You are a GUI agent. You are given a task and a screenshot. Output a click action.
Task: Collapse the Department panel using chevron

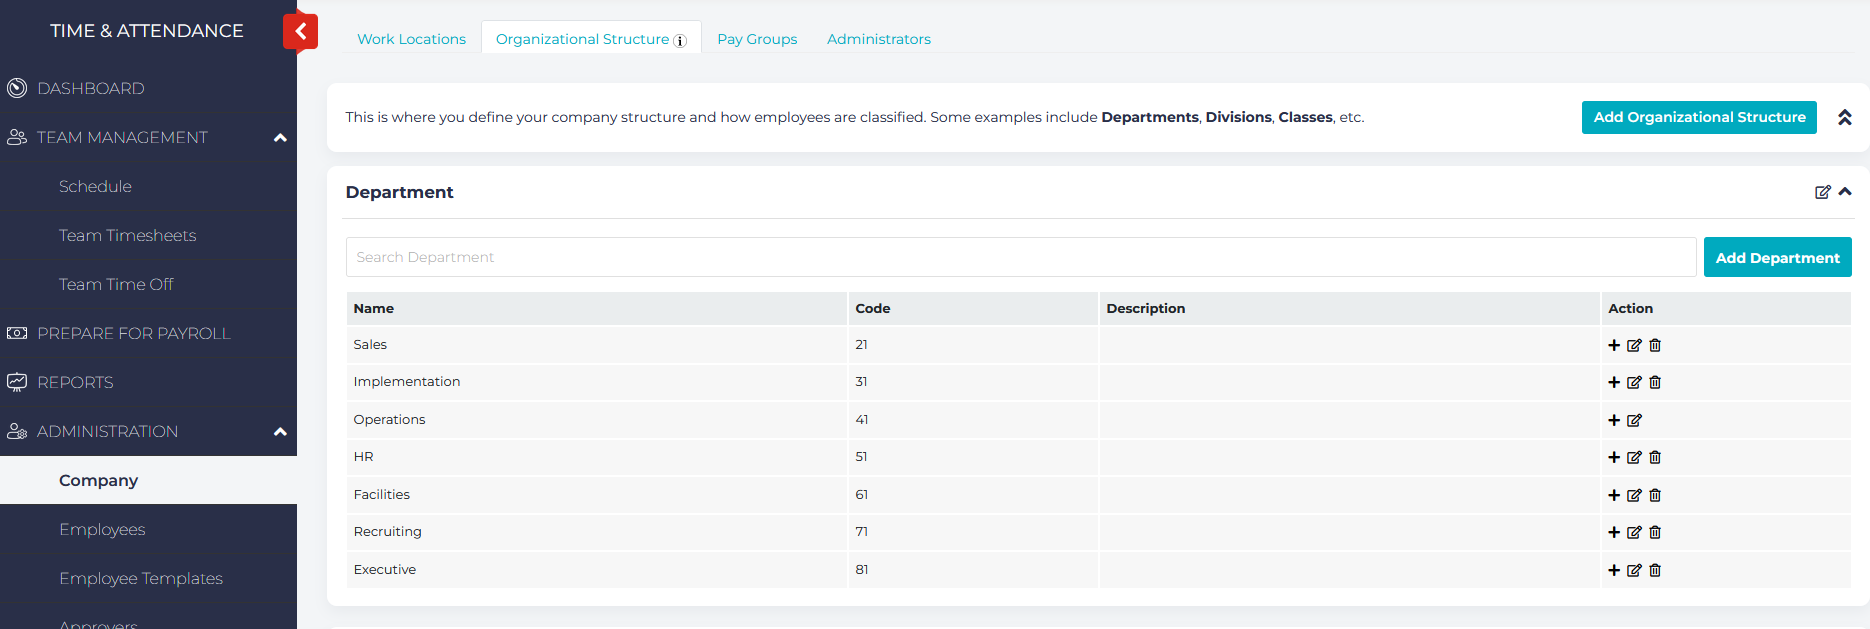click(x=1845, y=192)
